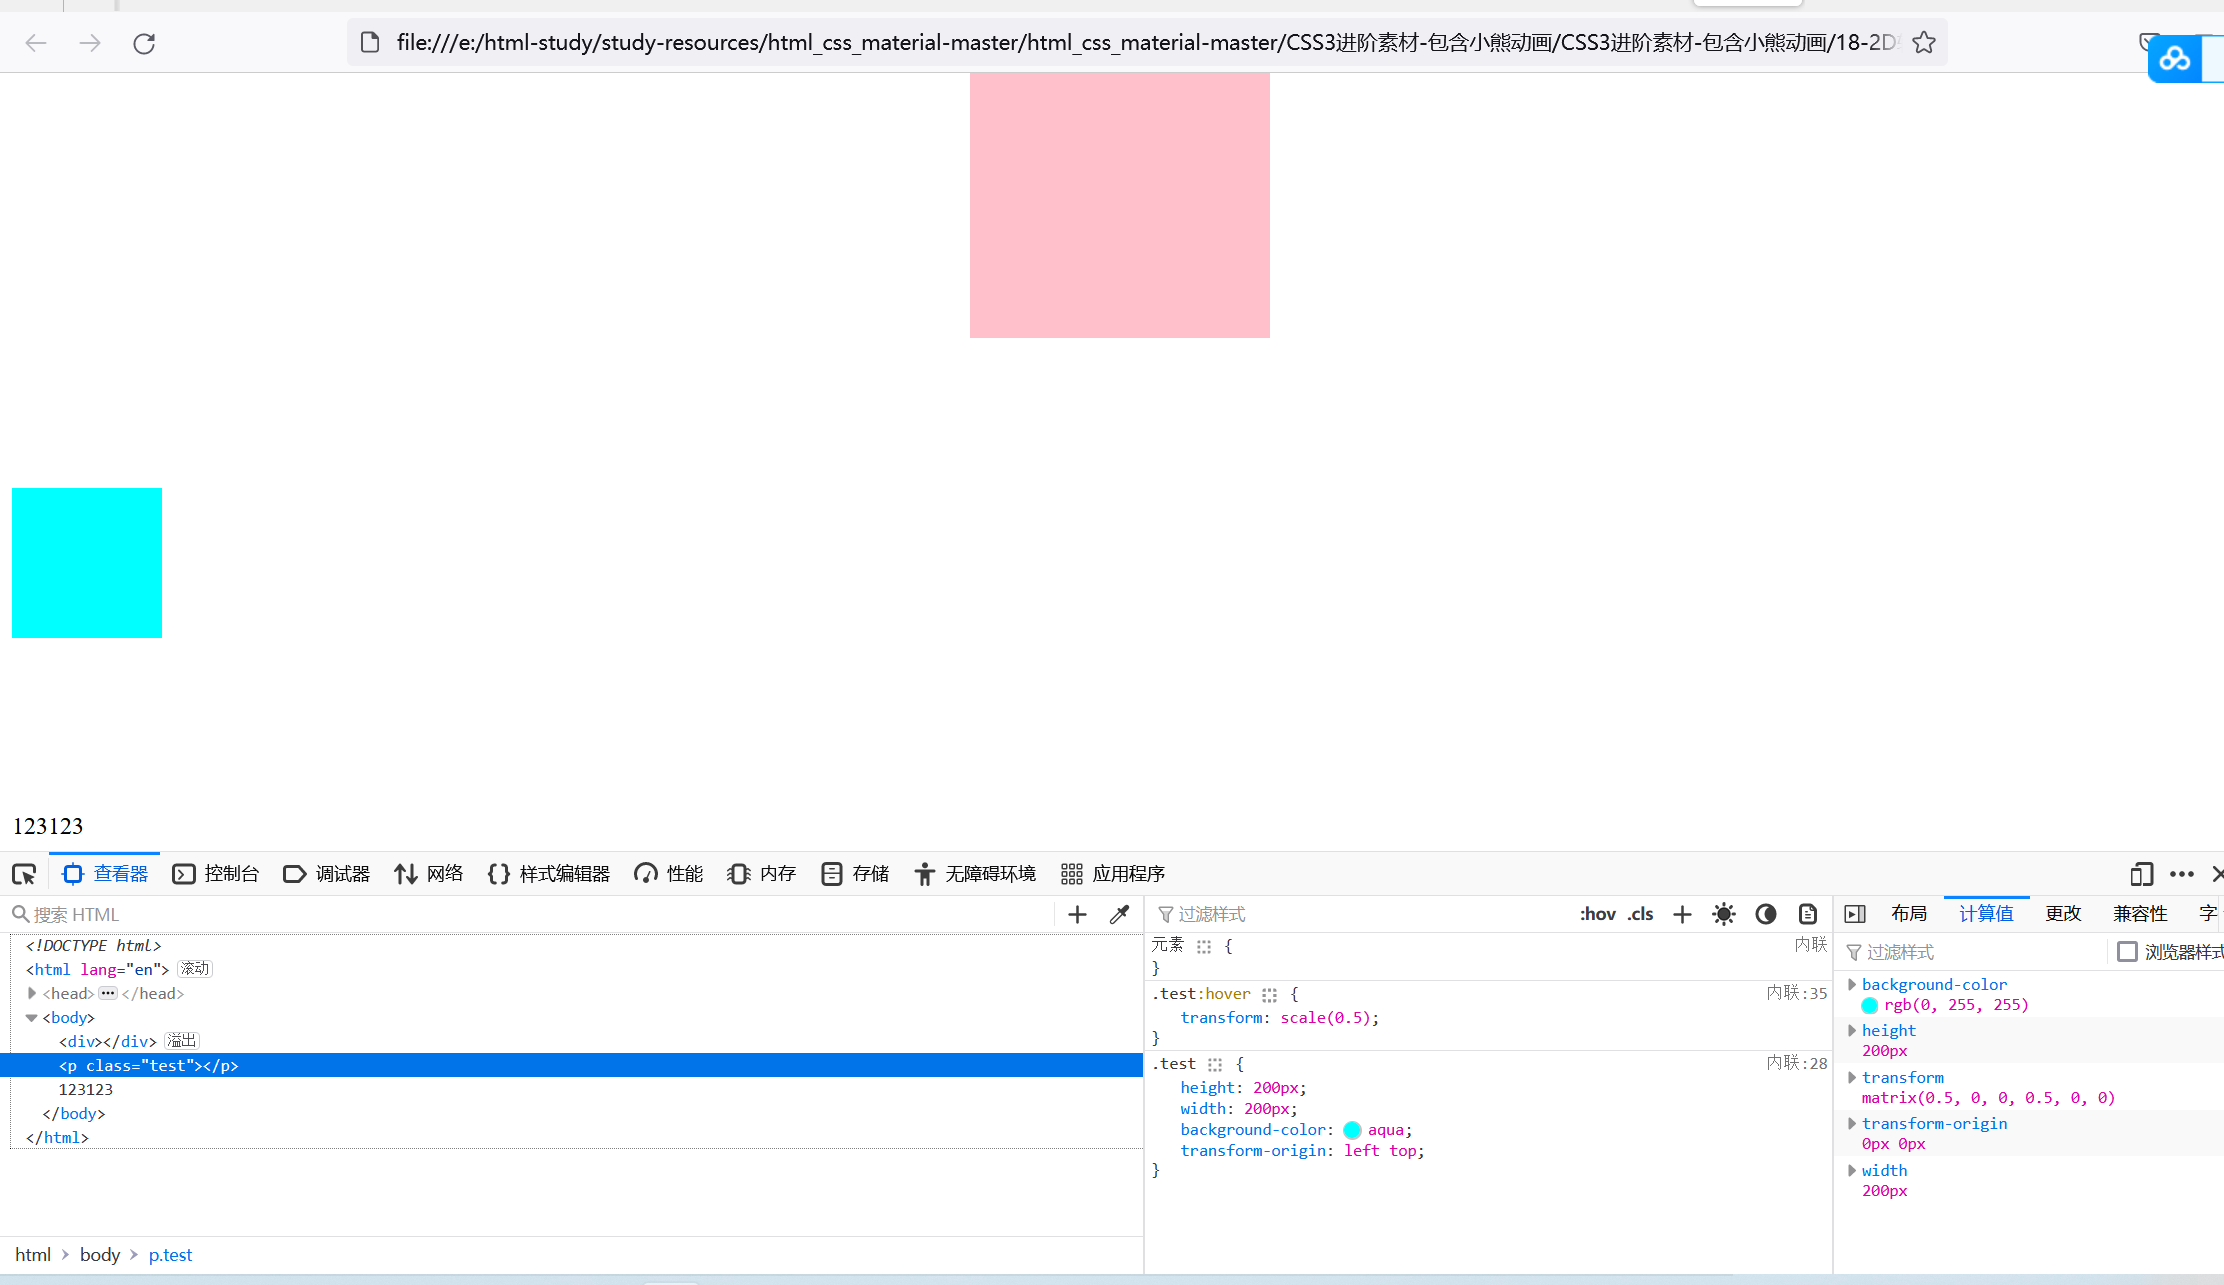The height and width of the screenshot is (1285, 2224).
Task: Add new node with plus icon
Action: click(1077, 914)
